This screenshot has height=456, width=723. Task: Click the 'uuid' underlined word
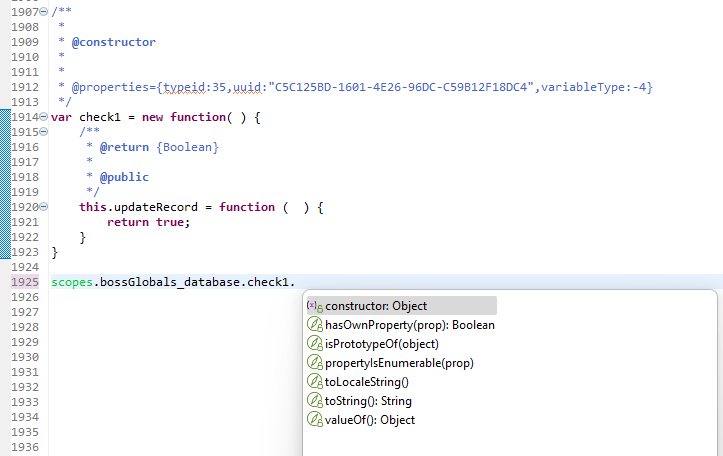(x=247, y=87)
